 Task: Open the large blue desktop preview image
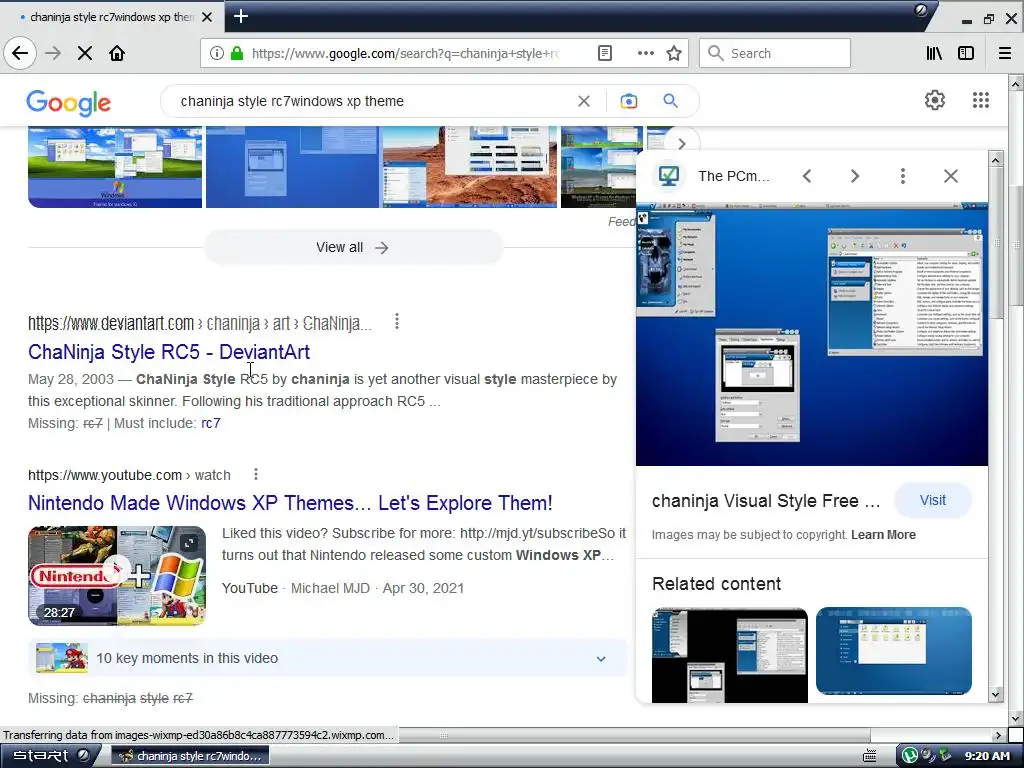pyautogui.click(x=812, y=334)
